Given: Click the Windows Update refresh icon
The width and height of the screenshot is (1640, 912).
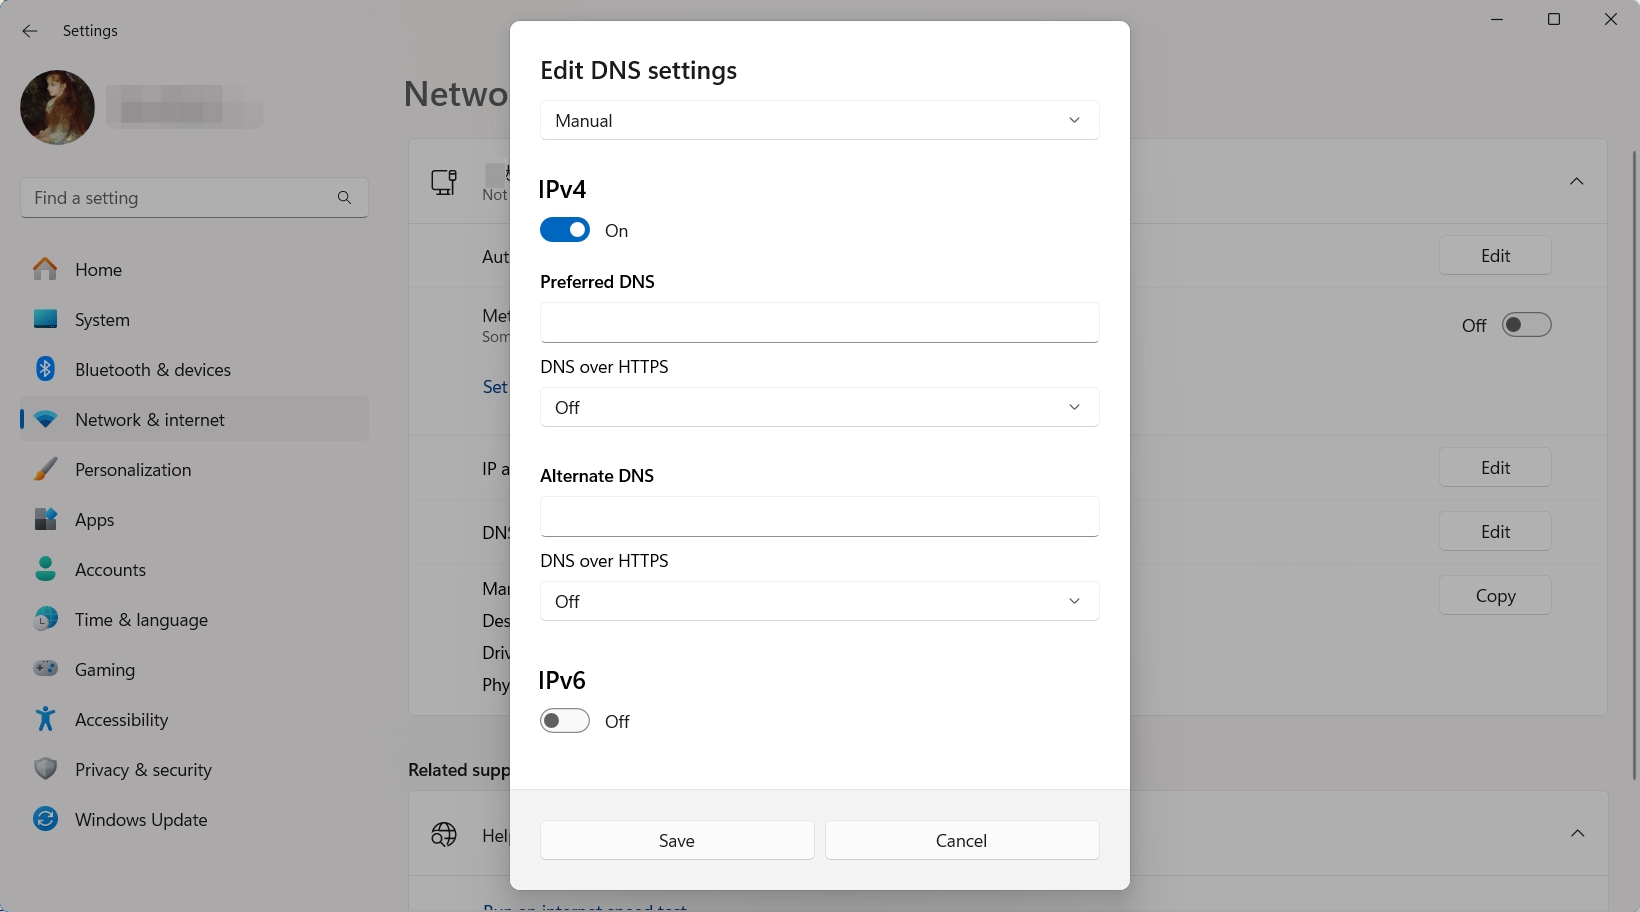Looking at the screenshot, I should click(45, 819).
